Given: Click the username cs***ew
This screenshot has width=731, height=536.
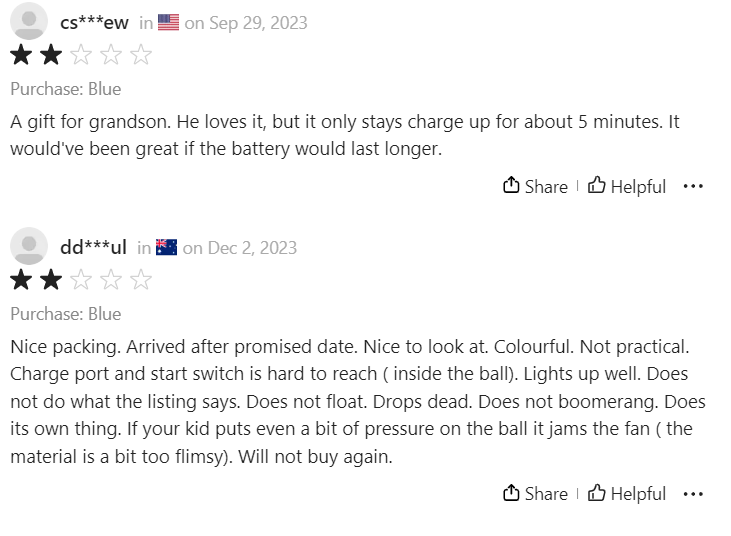Looking at the screenshot, I should pyautogui.click(x=94, y=23).
